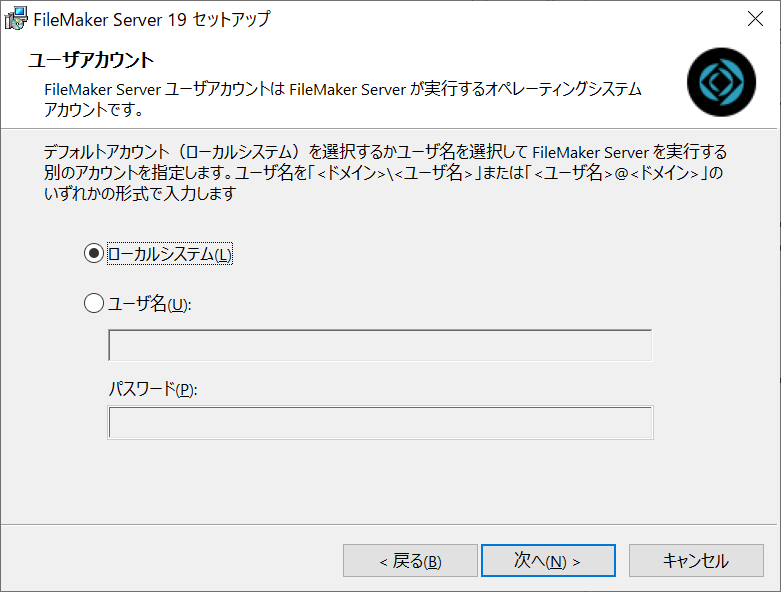Click the FileMaker Server logo
The height and width of the screenshot is (592, 781).
[721, 82]
